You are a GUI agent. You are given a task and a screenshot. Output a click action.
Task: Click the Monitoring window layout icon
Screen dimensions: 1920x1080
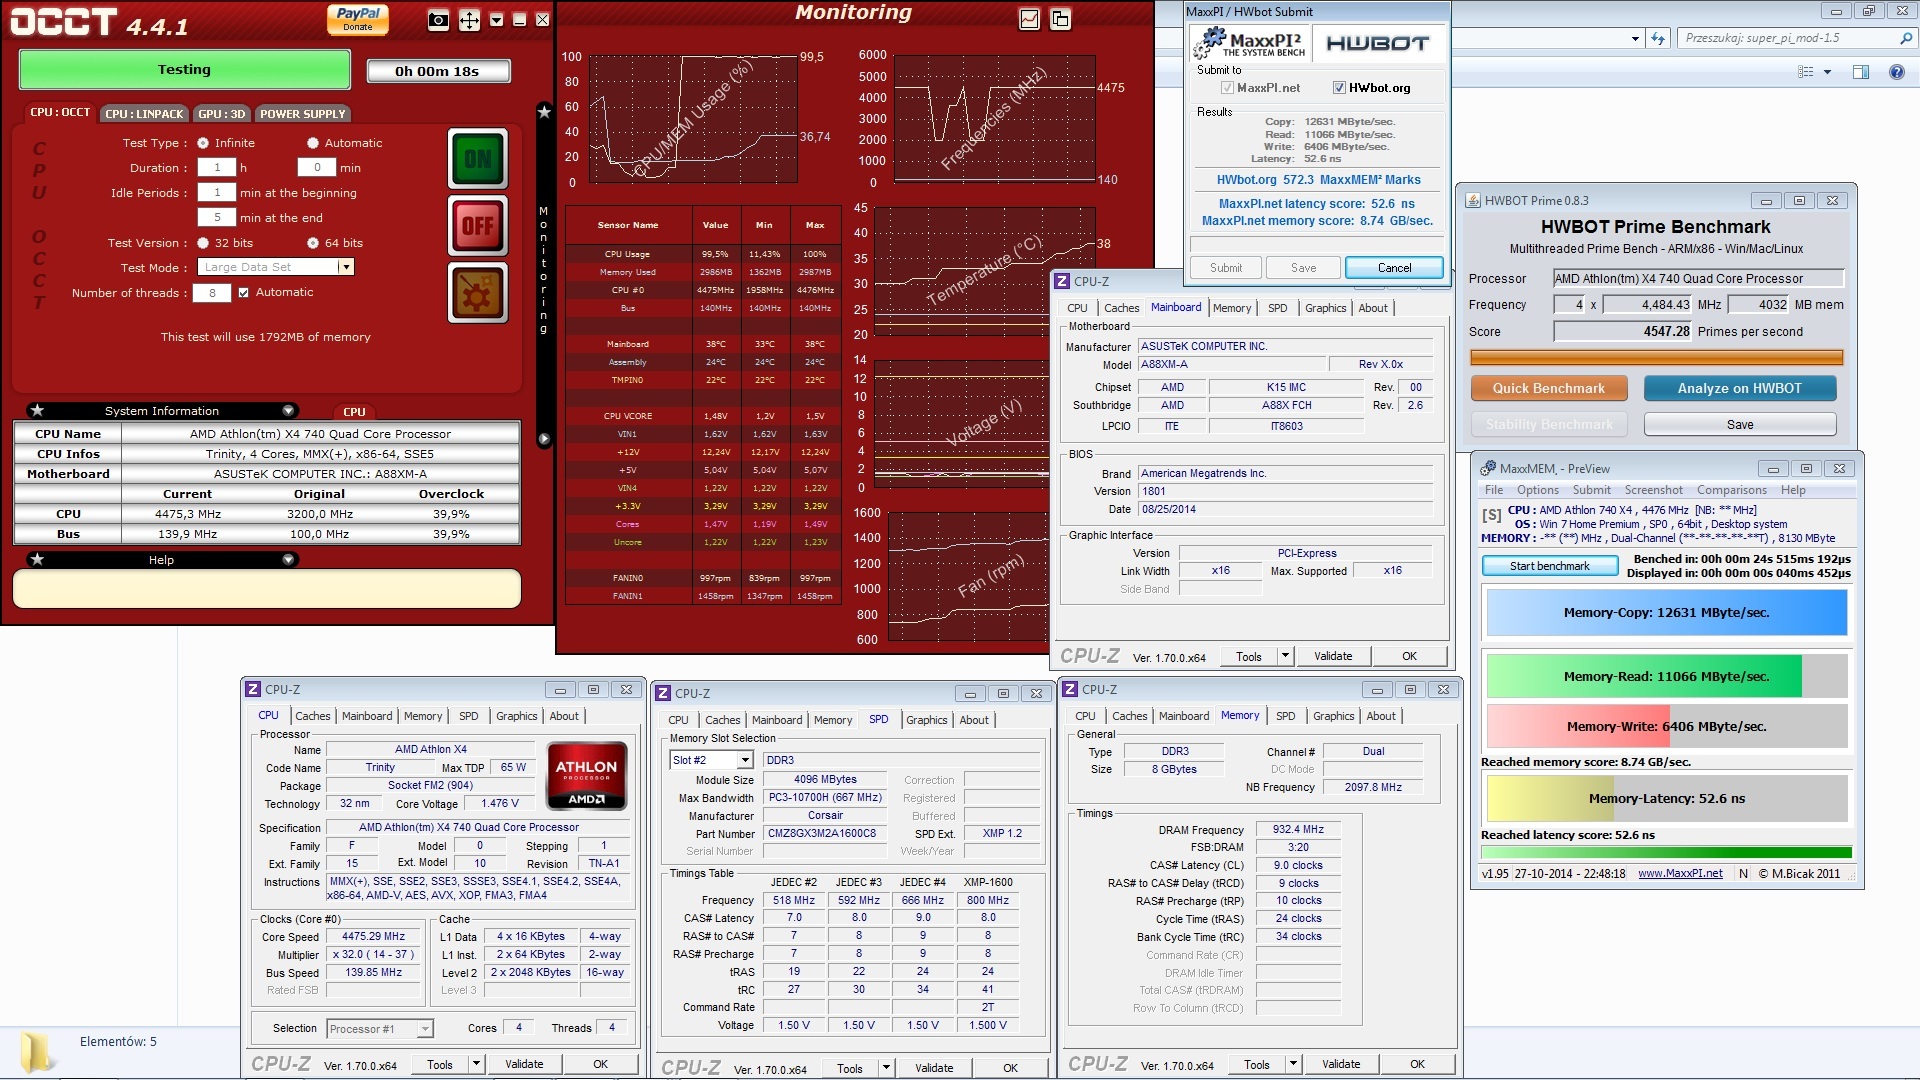(1060, 18)
